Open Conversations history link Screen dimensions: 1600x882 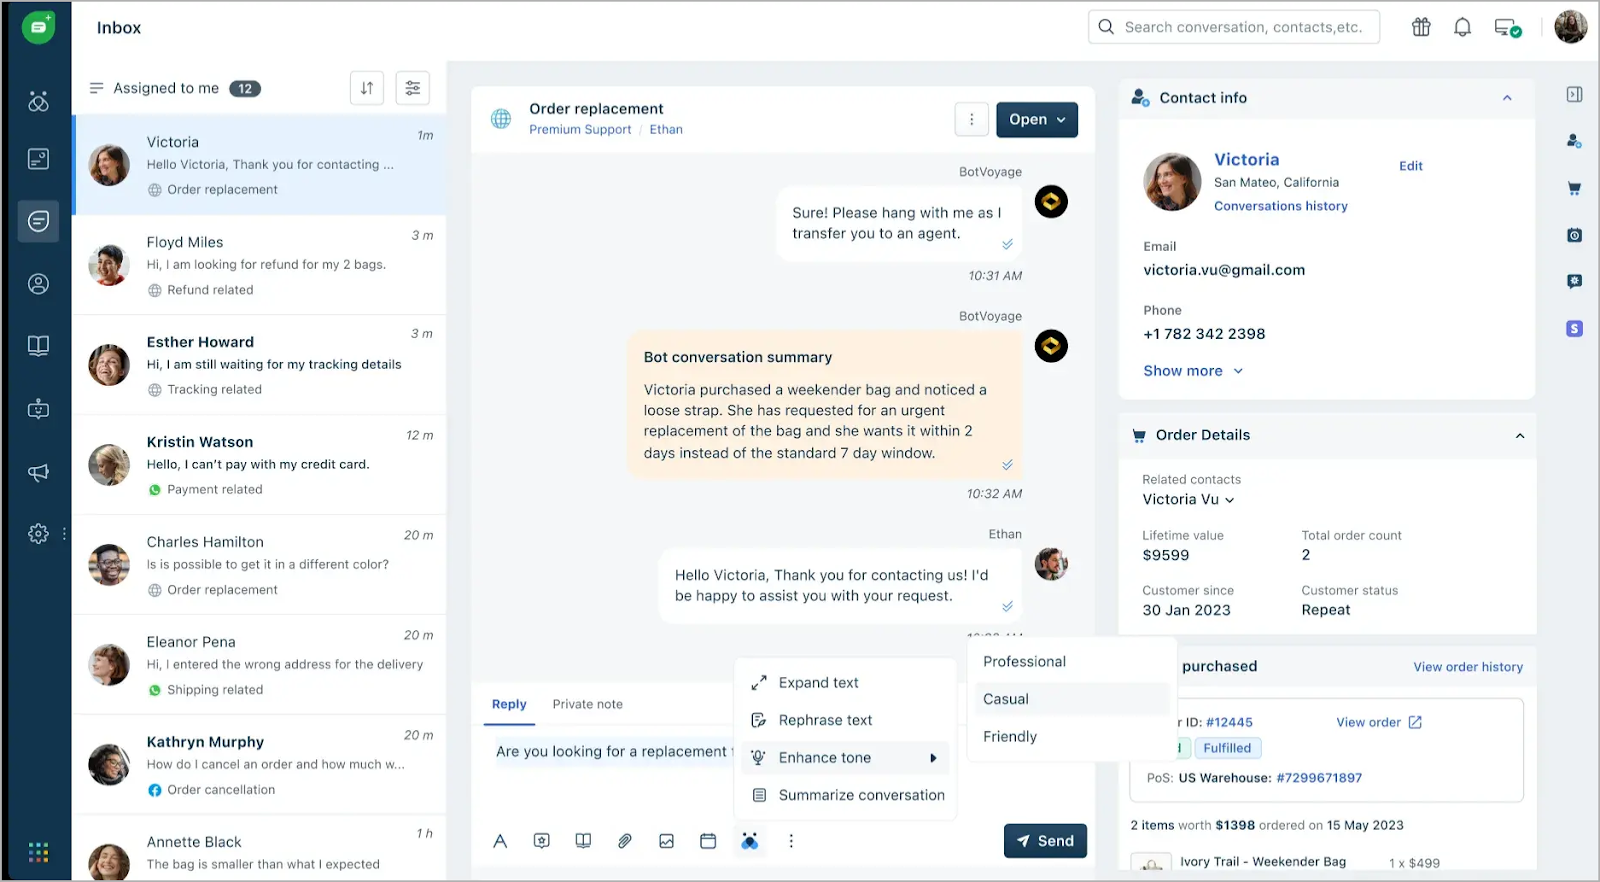click(x=1281, y=206)
